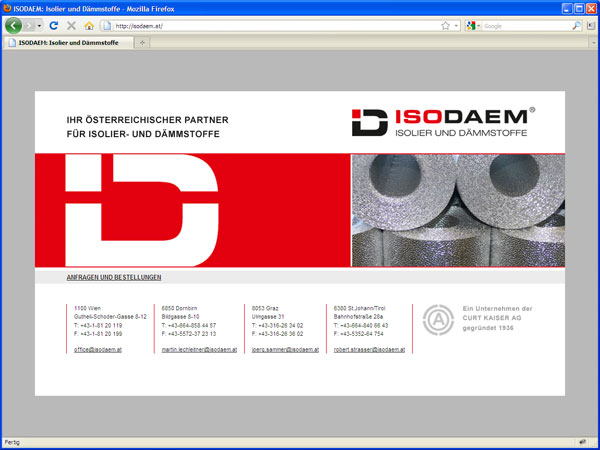
Task: Minimize the Firefox window
Action: click(x=567, y=8)
